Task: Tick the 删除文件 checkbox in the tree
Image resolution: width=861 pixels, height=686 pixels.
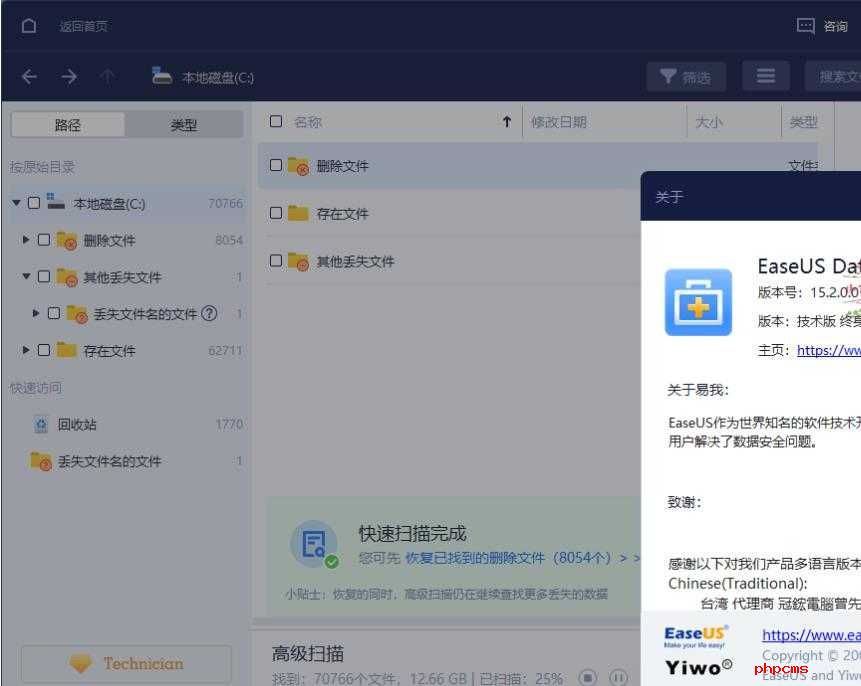Action: 44,240
